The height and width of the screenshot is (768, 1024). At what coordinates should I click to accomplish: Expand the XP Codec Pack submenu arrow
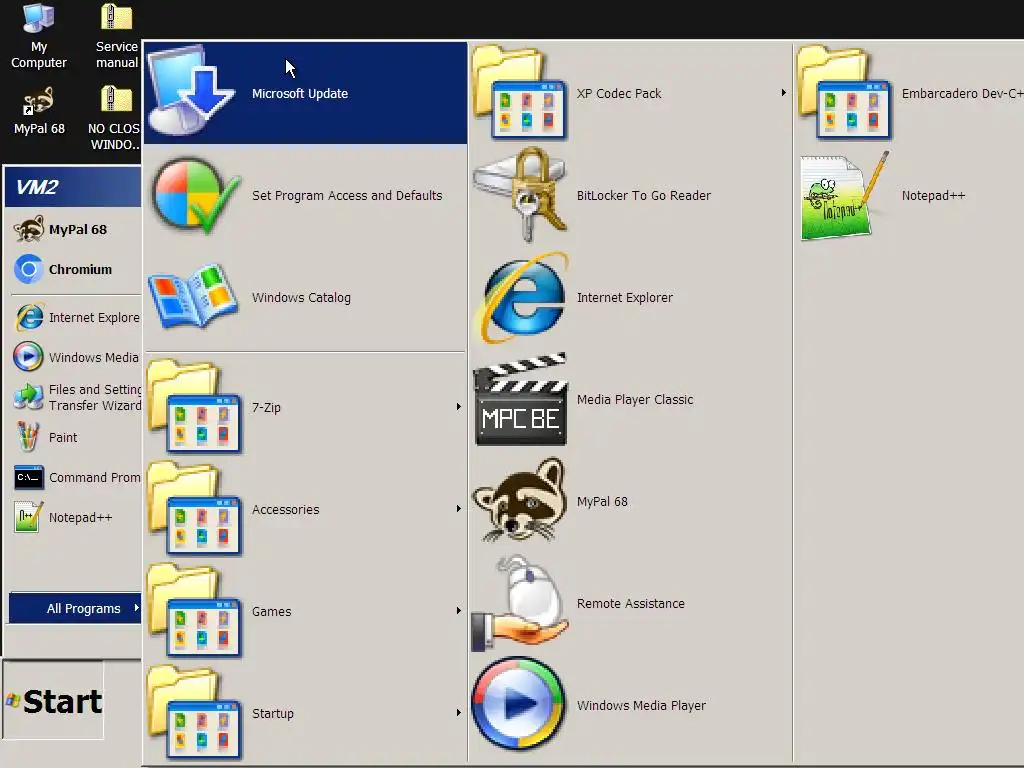[783, 92]
